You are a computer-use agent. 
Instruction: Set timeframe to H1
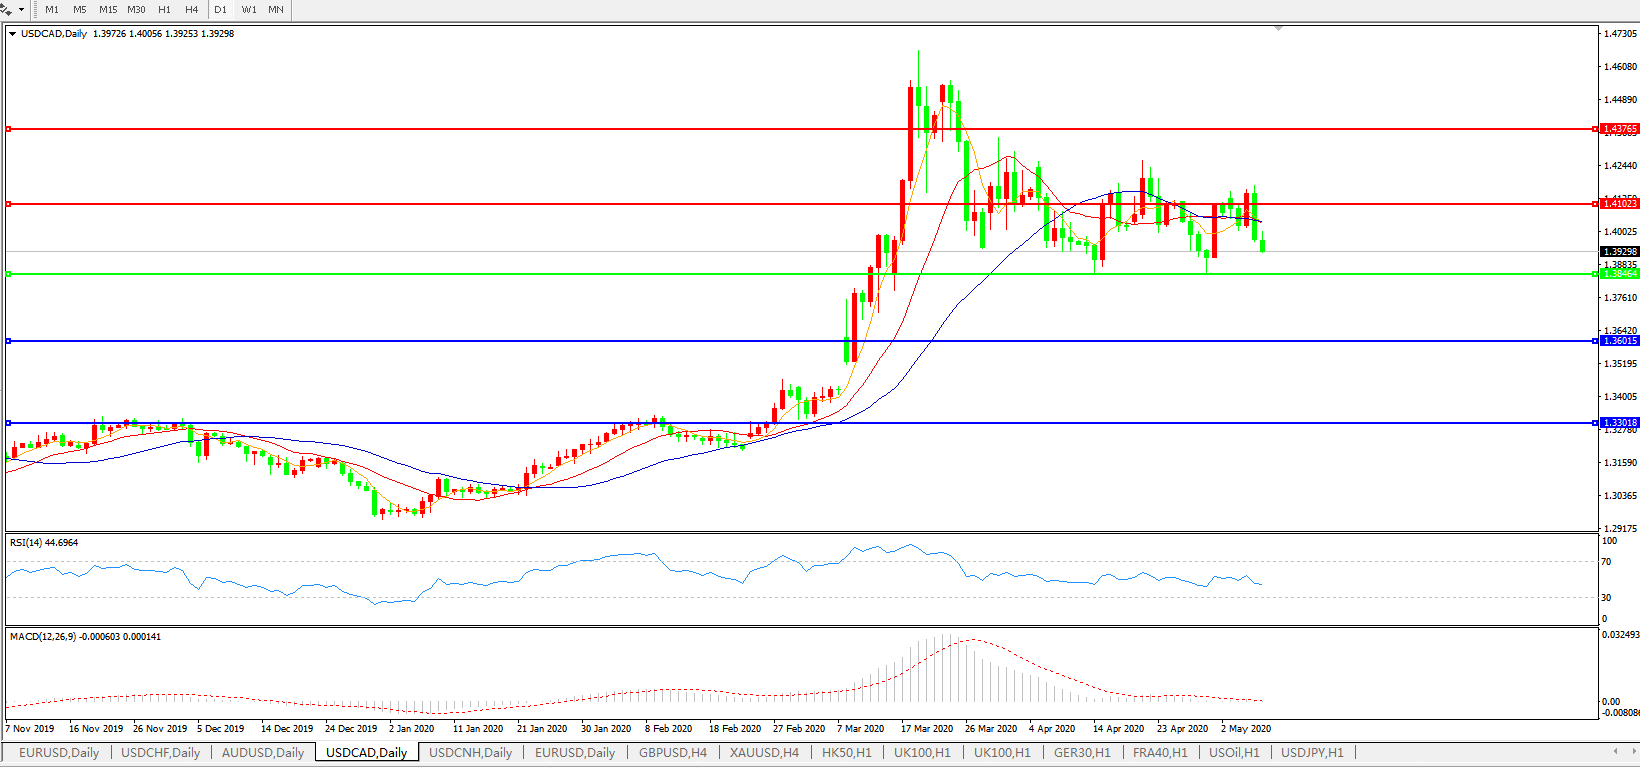pos(165,9)
